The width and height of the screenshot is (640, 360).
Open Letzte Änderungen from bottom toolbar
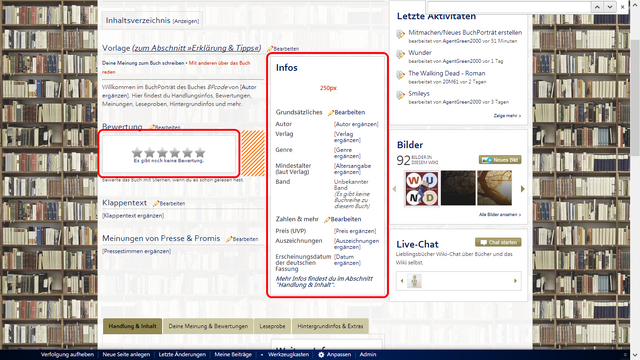click(182, 354)
